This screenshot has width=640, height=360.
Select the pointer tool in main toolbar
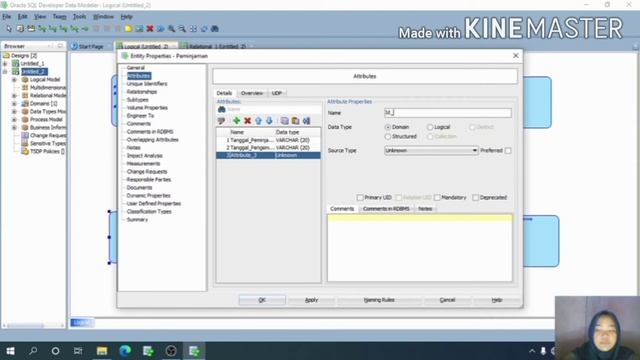tap(9, 29)
